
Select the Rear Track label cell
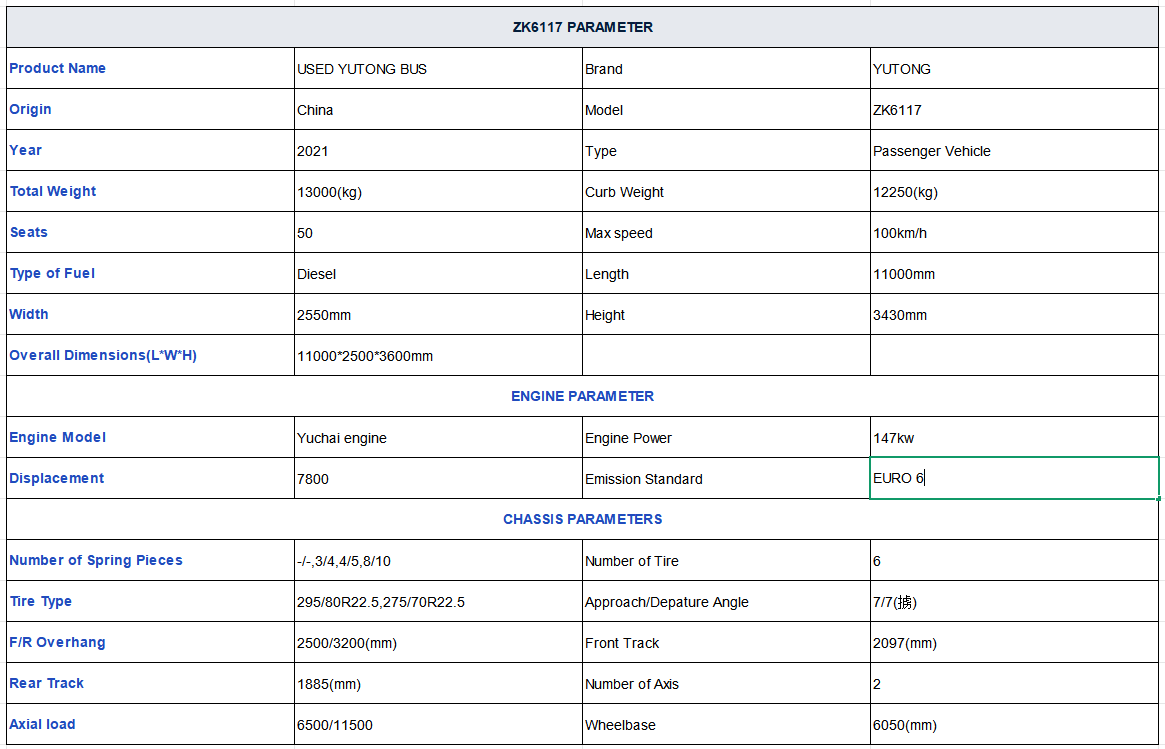point(151,683)
